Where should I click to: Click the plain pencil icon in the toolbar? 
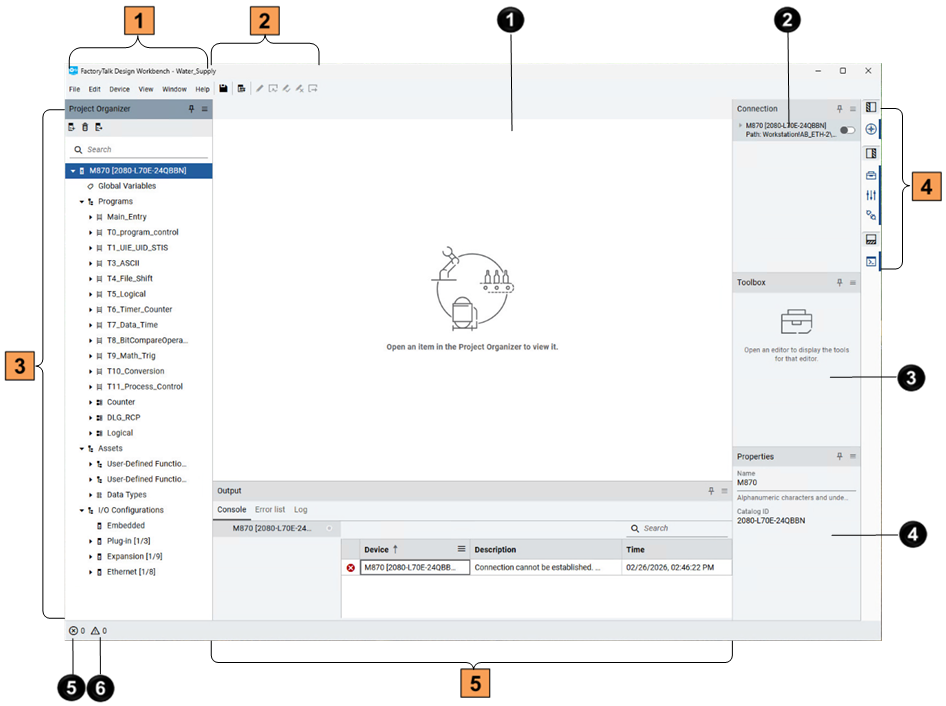pyautogui.click(x=259, y=89)
